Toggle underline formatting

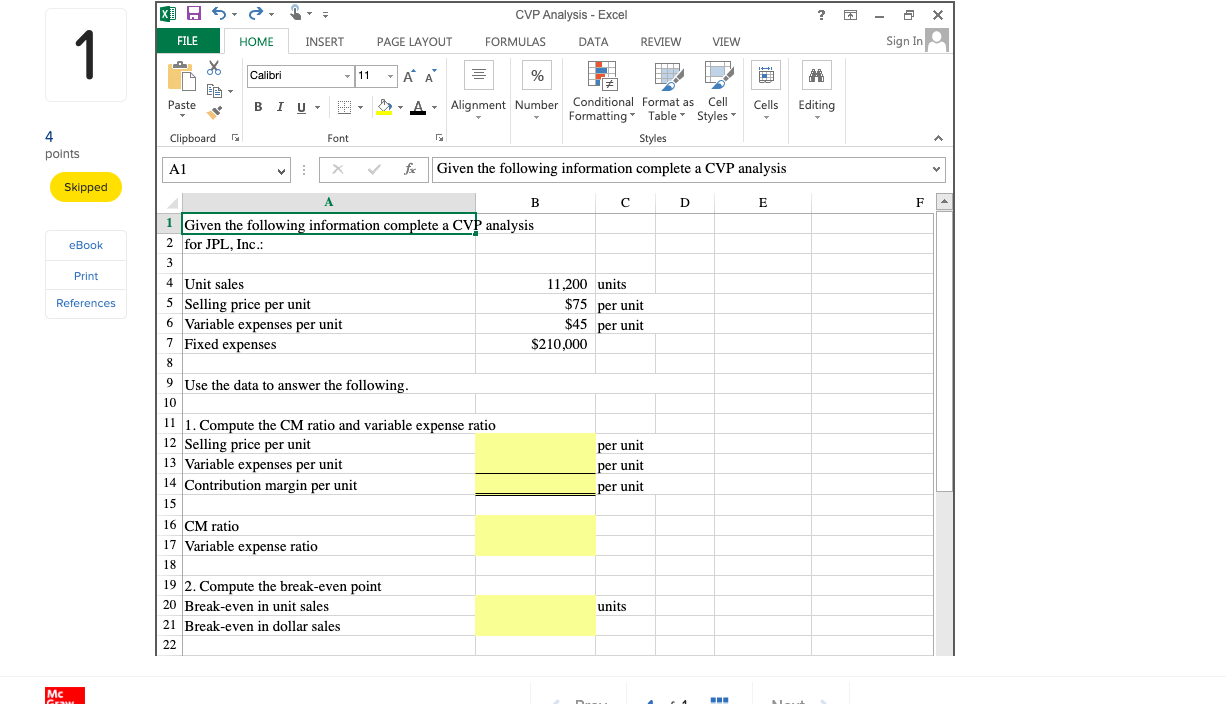pos(300,106)
